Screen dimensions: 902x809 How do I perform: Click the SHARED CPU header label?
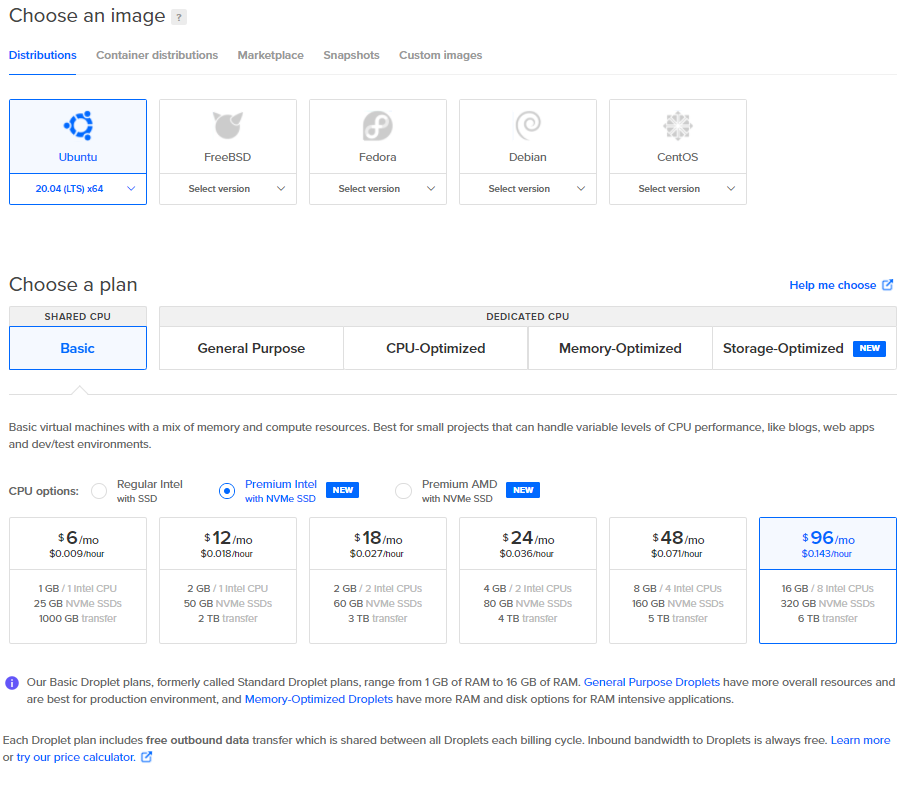click(78, 316)
